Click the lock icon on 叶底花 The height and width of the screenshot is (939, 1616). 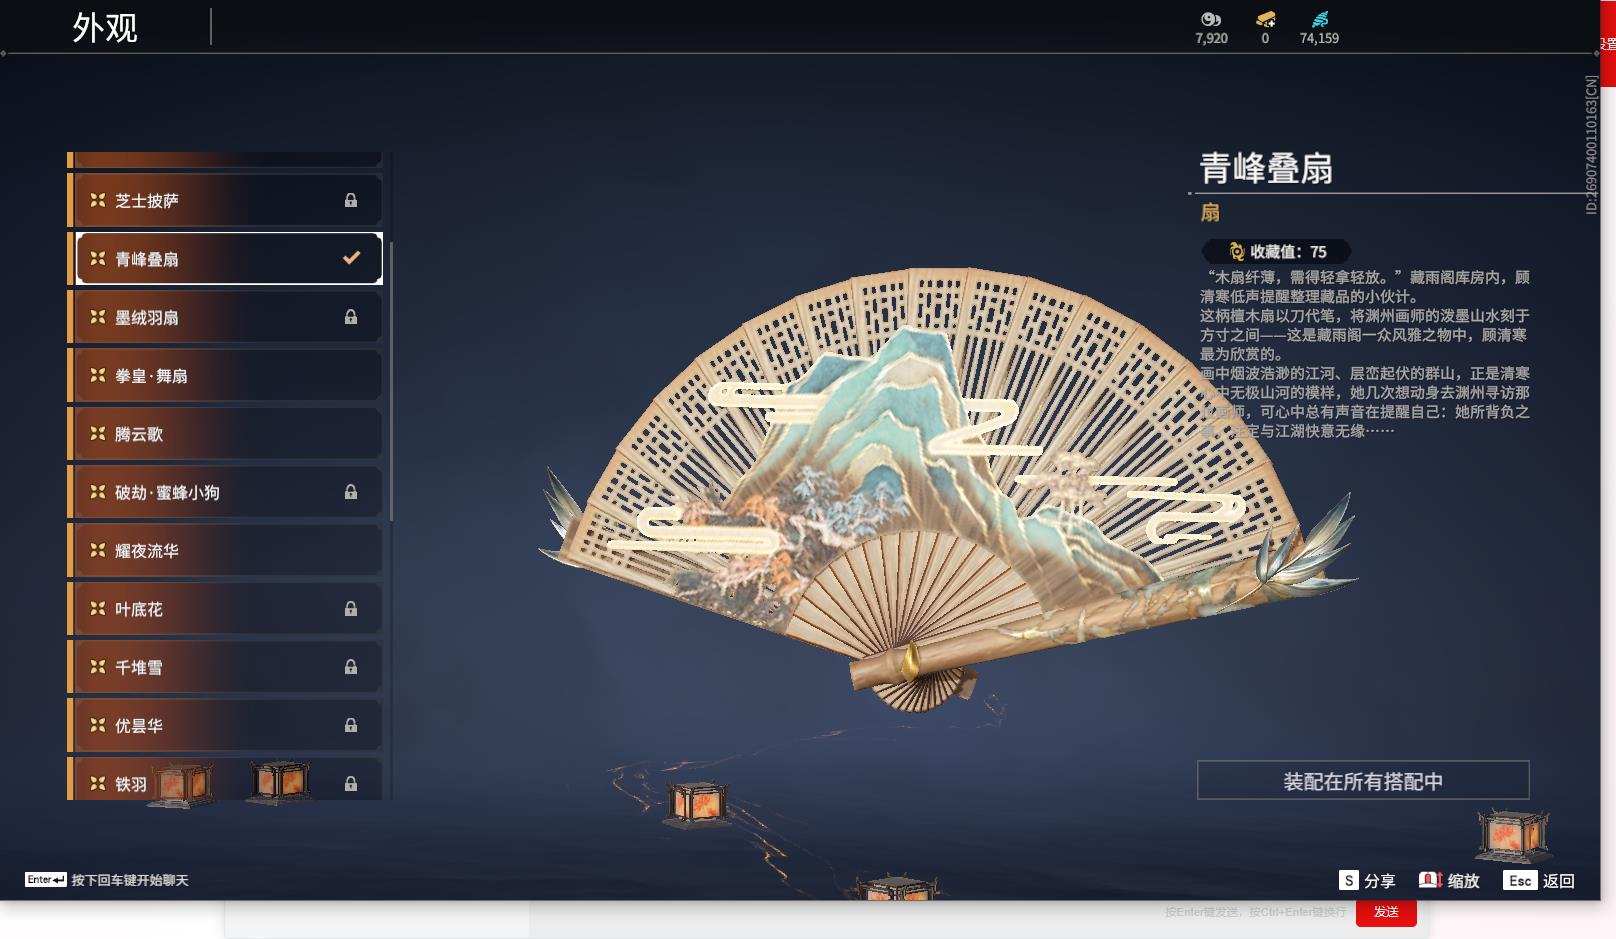[350, 608]
